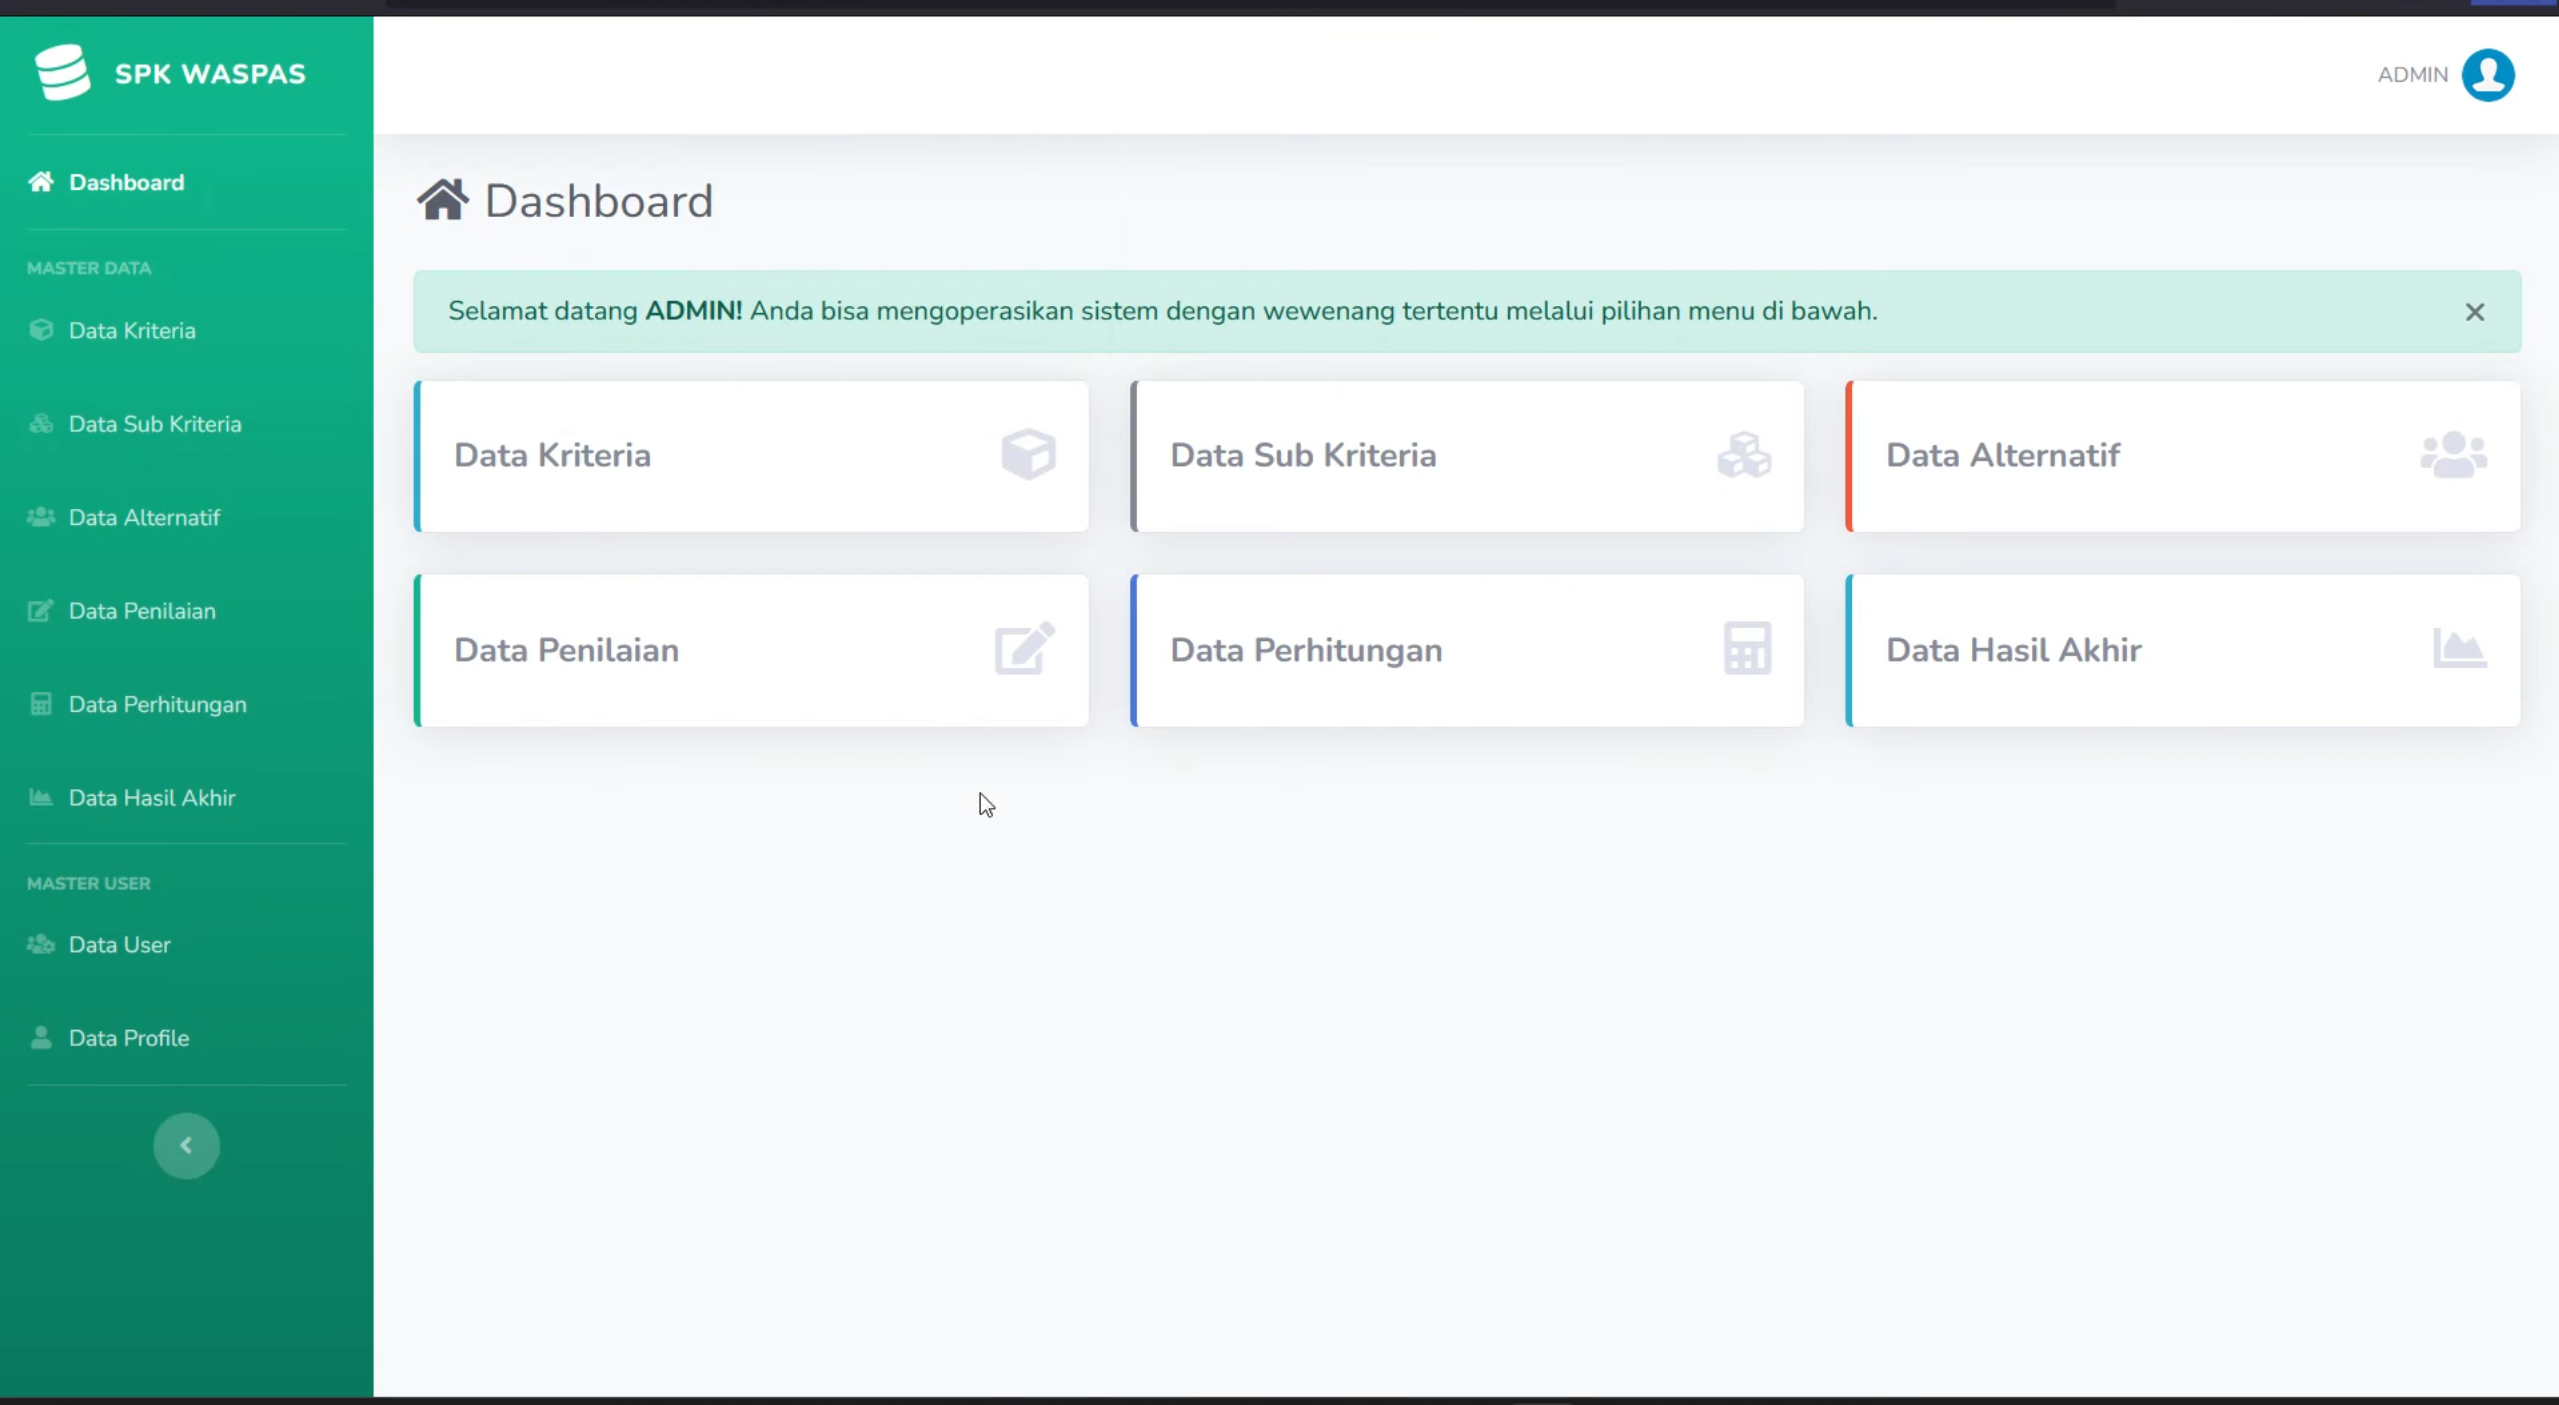Screen dimensions: 2559x1405
Task: Click the edit icon next to sidebar Data Penilaian
Action: (x=41, y=611)
